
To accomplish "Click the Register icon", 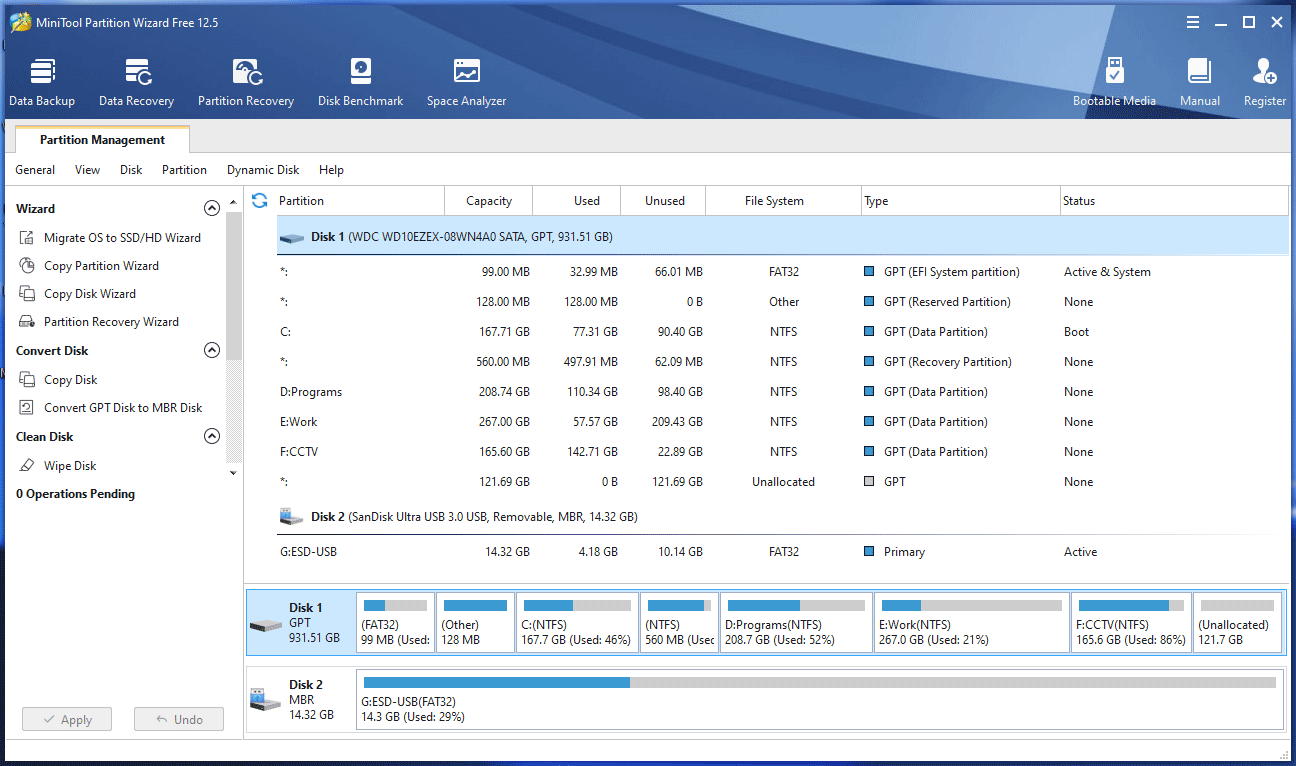I will click(x=1264, y=72).
